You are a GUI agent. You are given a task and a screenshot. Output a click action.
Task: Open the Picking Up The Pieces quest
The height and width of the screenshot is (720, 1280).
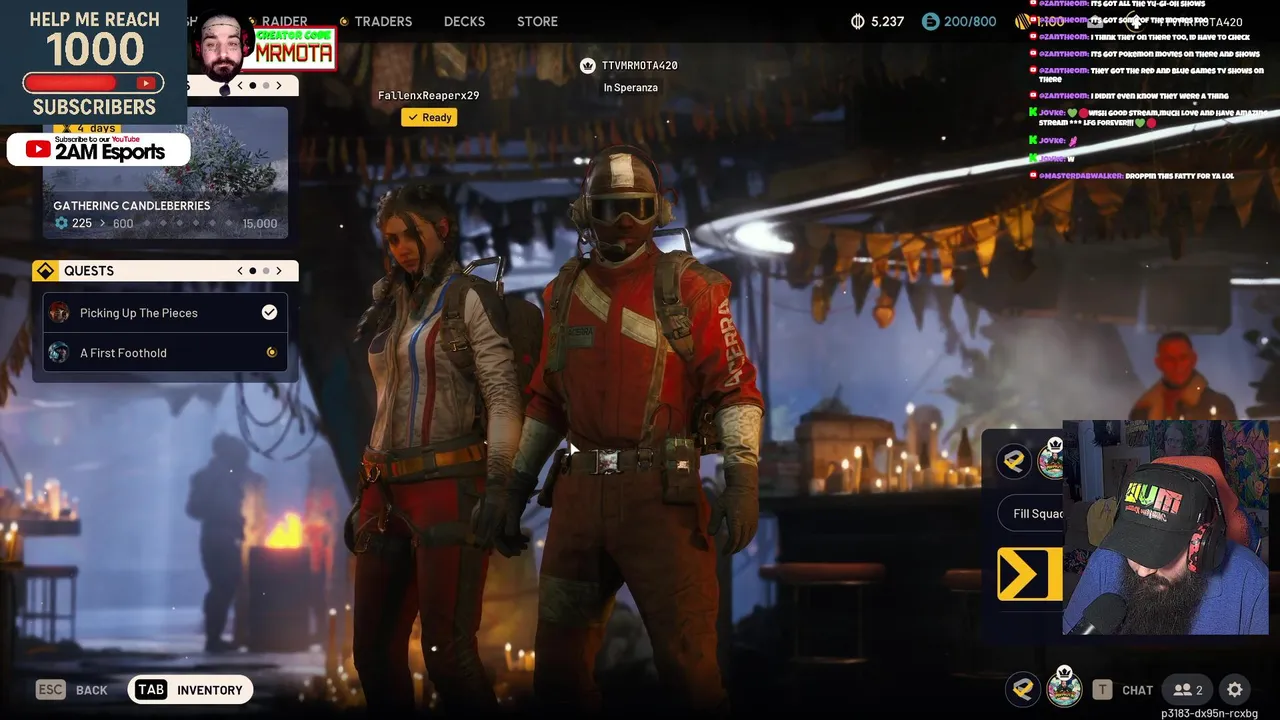click(x=165, y=313)
